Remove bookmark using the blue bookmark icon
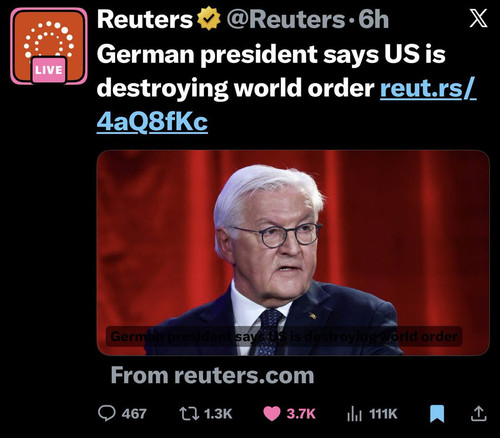This screenshot has height=438, width=500. point(437,414)
